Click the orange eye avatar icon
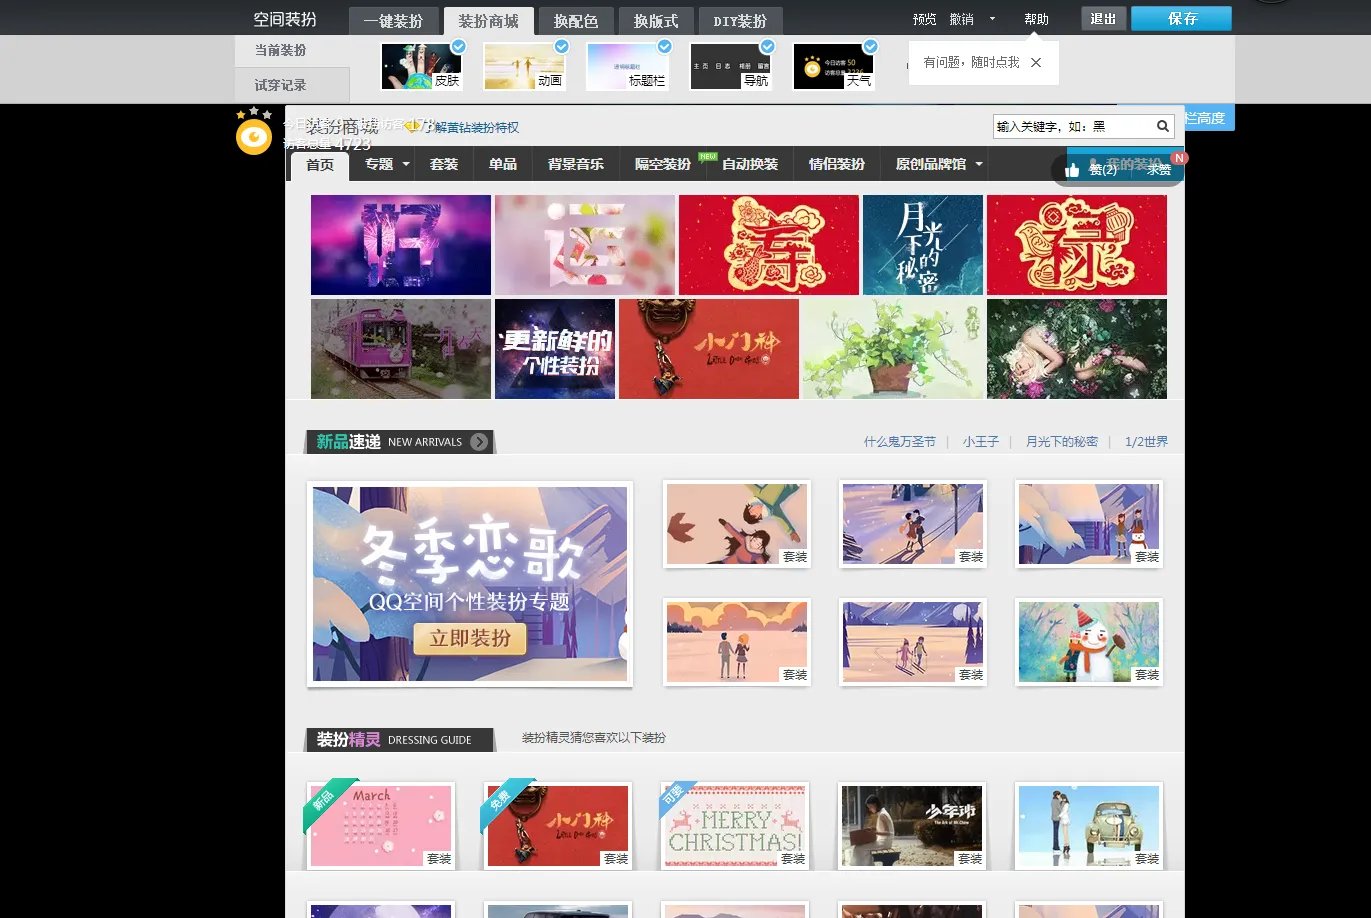This screenshot has height=918, width=1371. point(254,137)
